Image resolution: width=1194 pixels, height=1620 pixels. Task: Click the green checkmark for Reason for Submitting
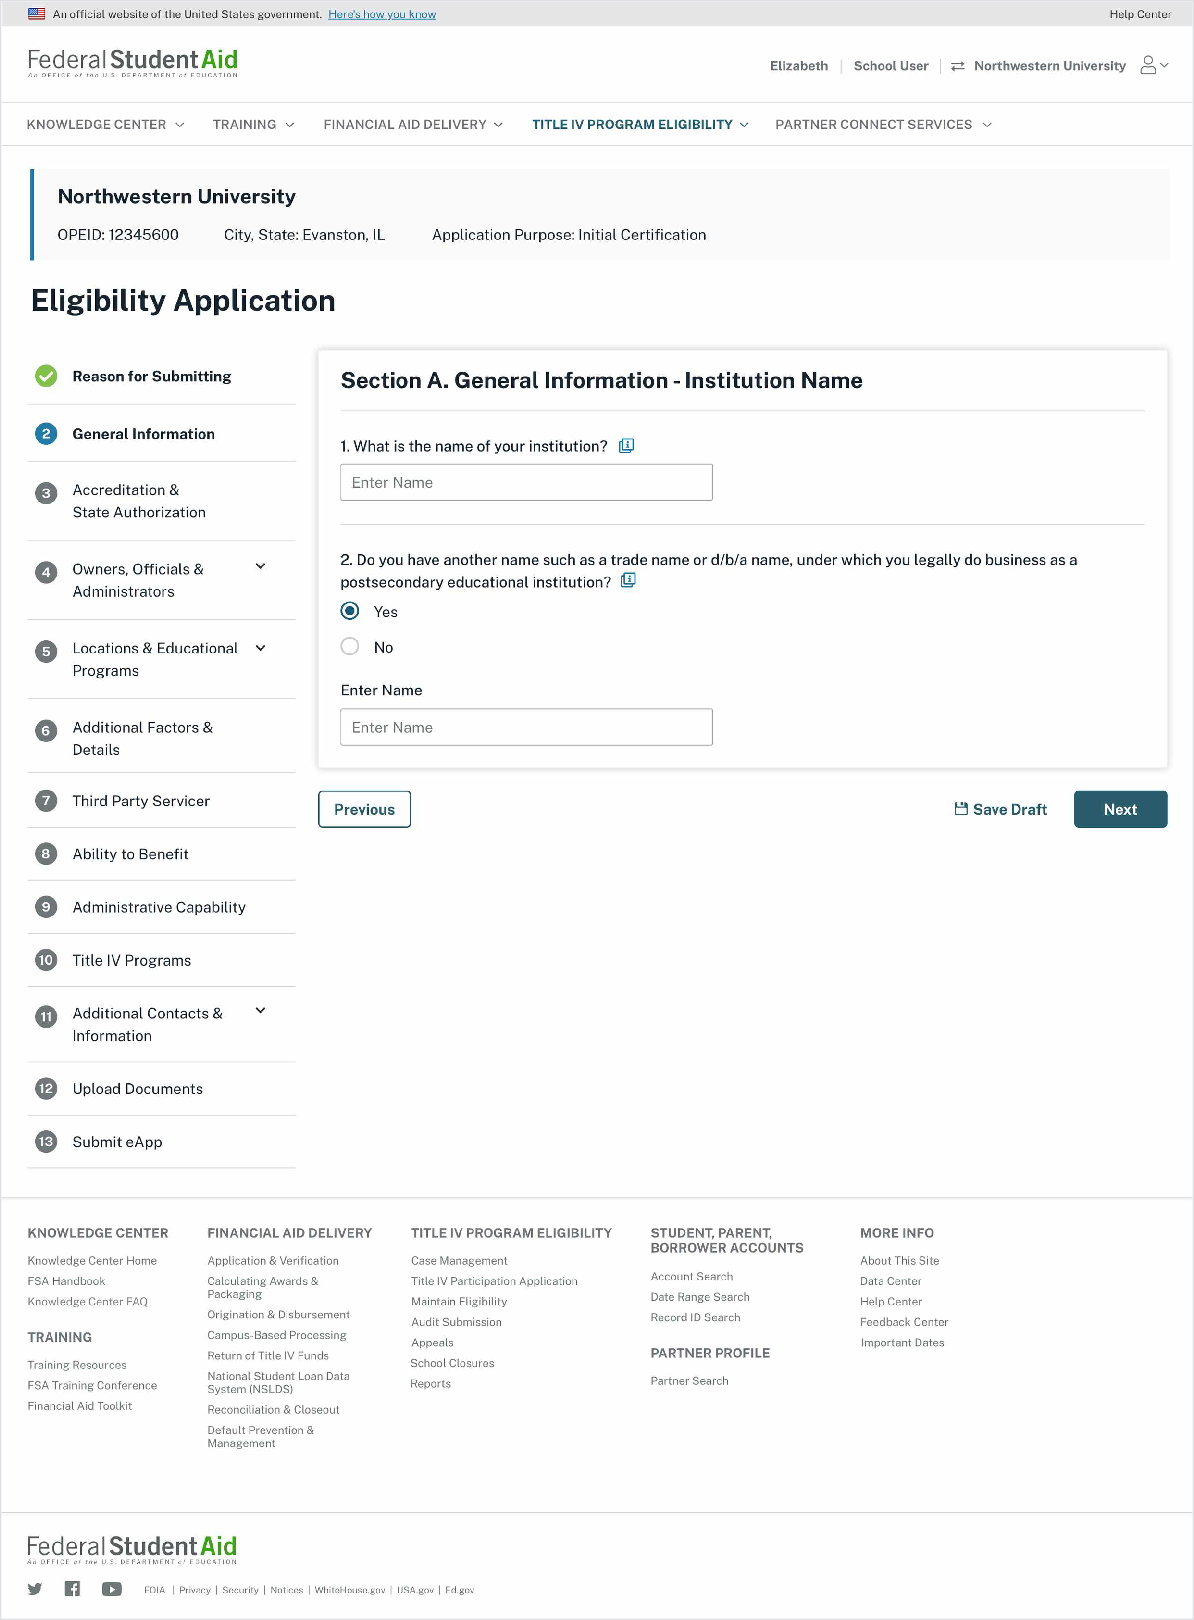click(x=46, y=376)
